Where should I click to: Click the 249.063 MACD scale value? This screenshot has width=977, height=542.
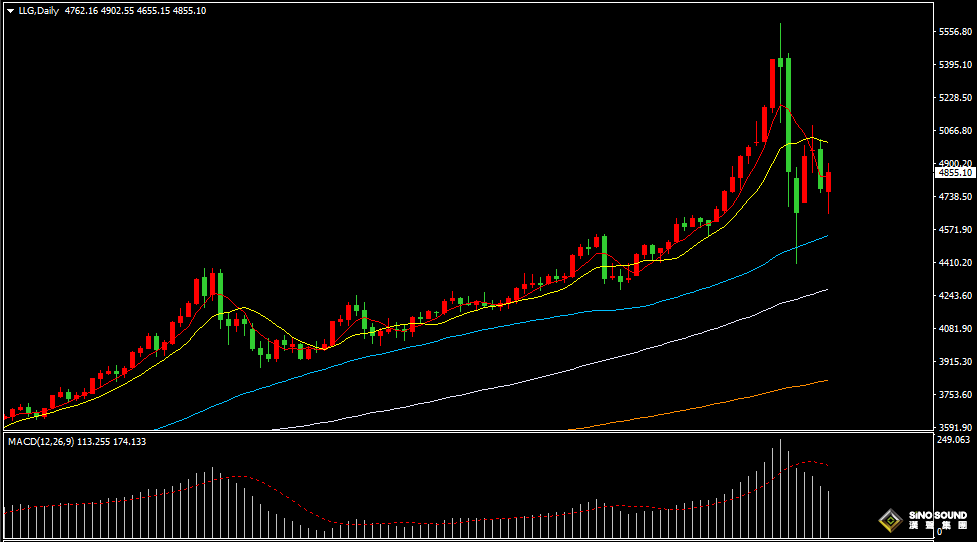point(955,440)
